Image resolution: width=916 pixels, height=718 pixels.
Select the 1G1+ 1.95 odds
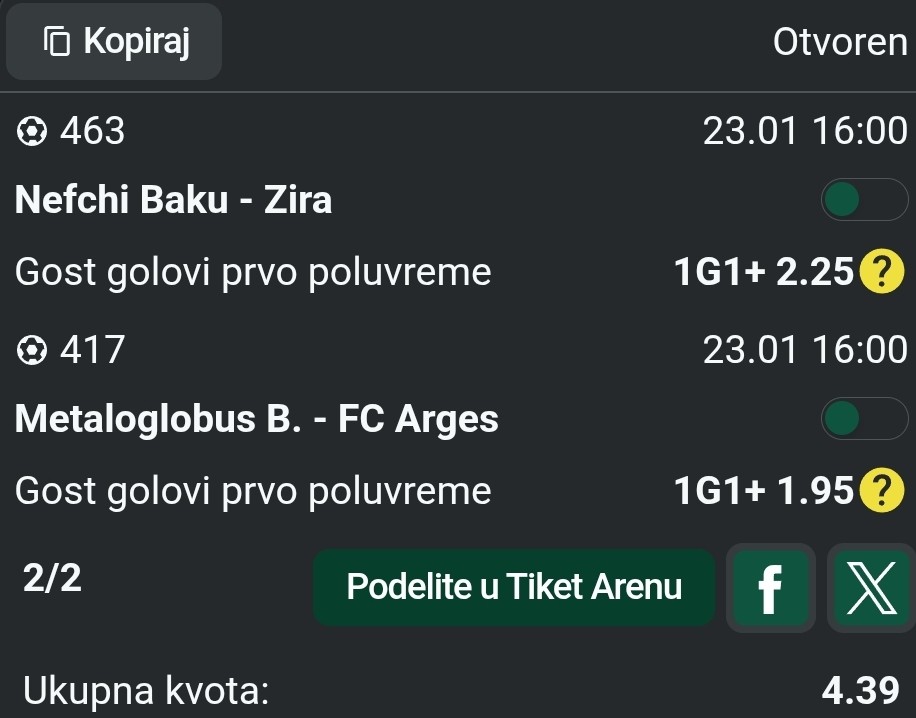pos(765,490)
